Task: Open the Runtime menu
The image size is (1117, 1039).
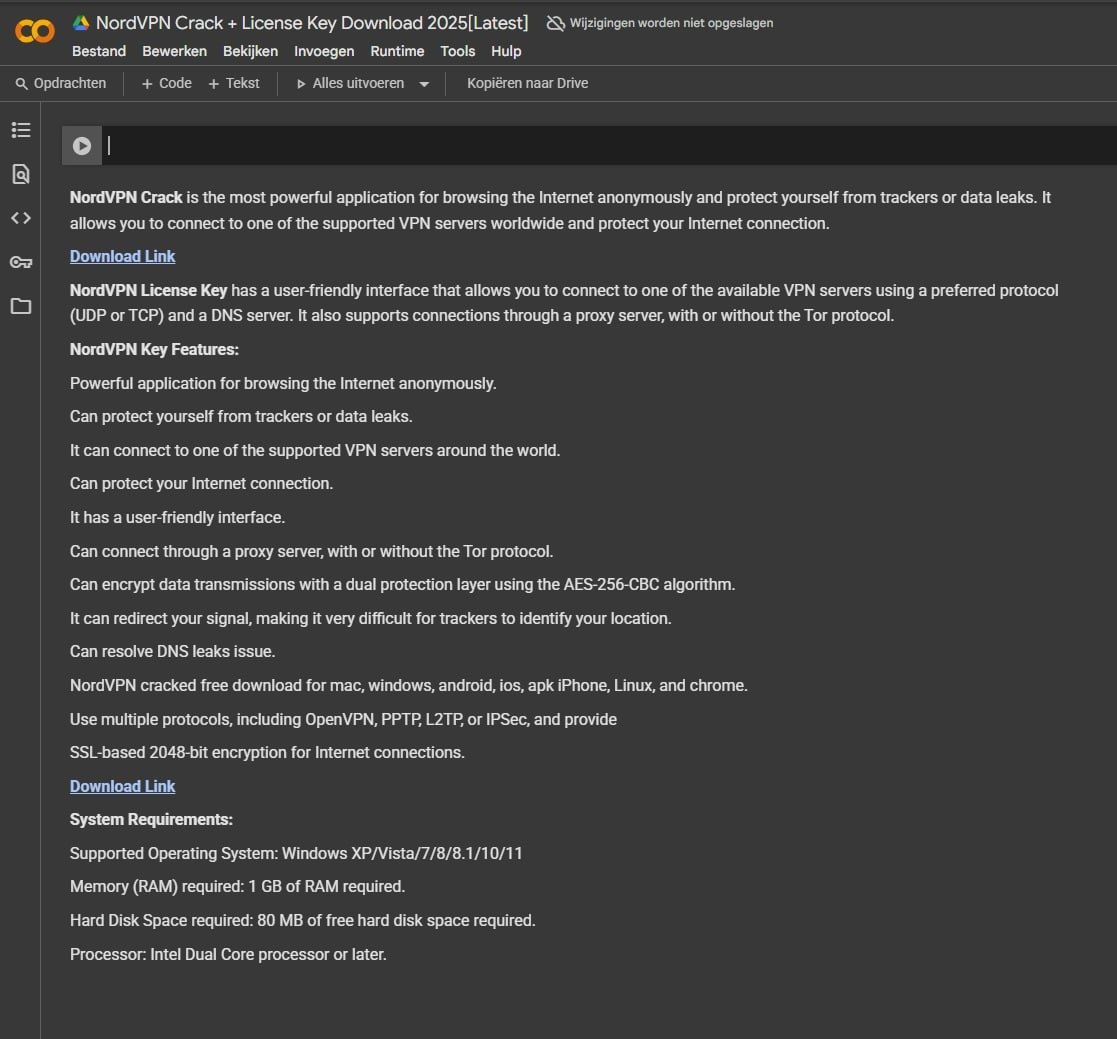Action: [x=397, y=51]
